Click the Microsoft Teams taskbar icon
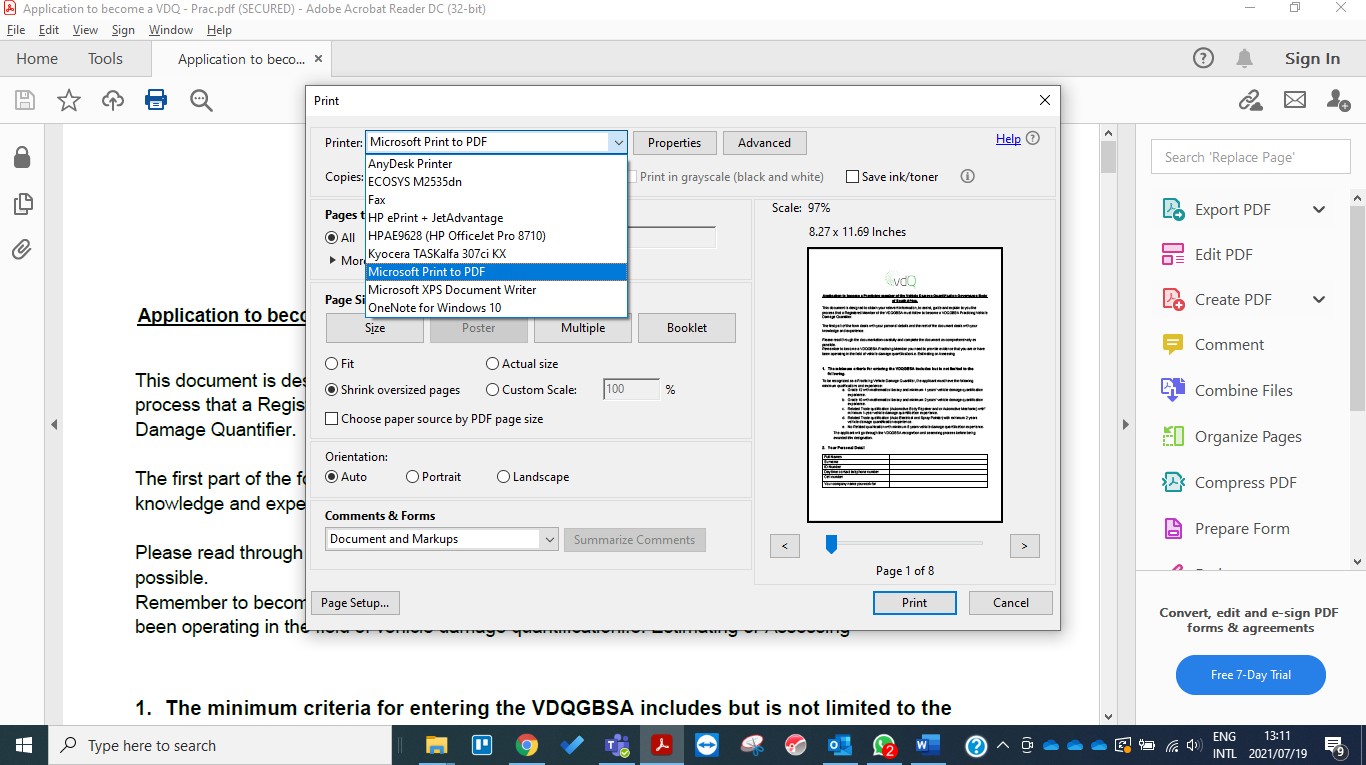Viewport: 1366px width, 765px height. click(617, 745)
